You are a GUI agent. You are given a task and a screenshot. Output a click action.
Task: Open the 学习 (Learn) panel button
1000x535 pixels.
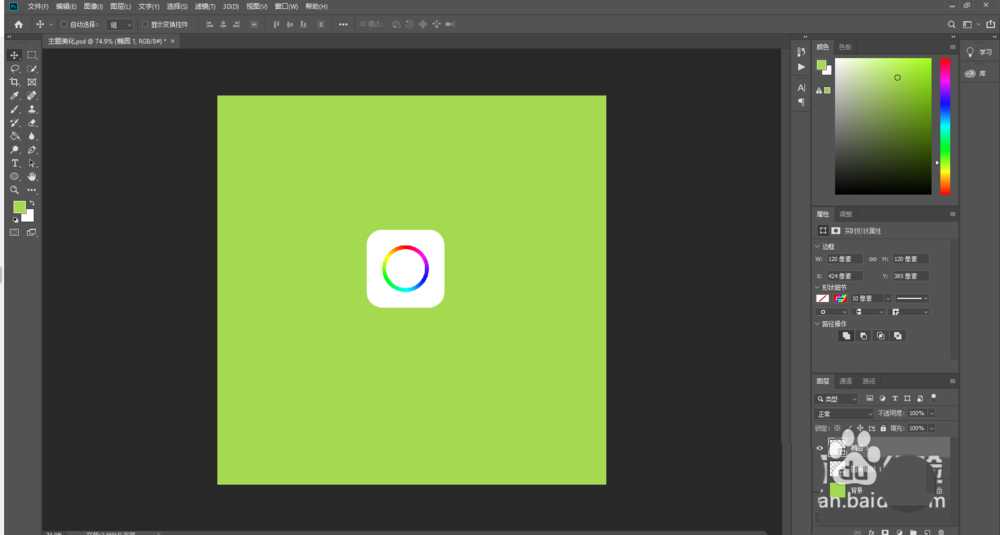[980, 52]
